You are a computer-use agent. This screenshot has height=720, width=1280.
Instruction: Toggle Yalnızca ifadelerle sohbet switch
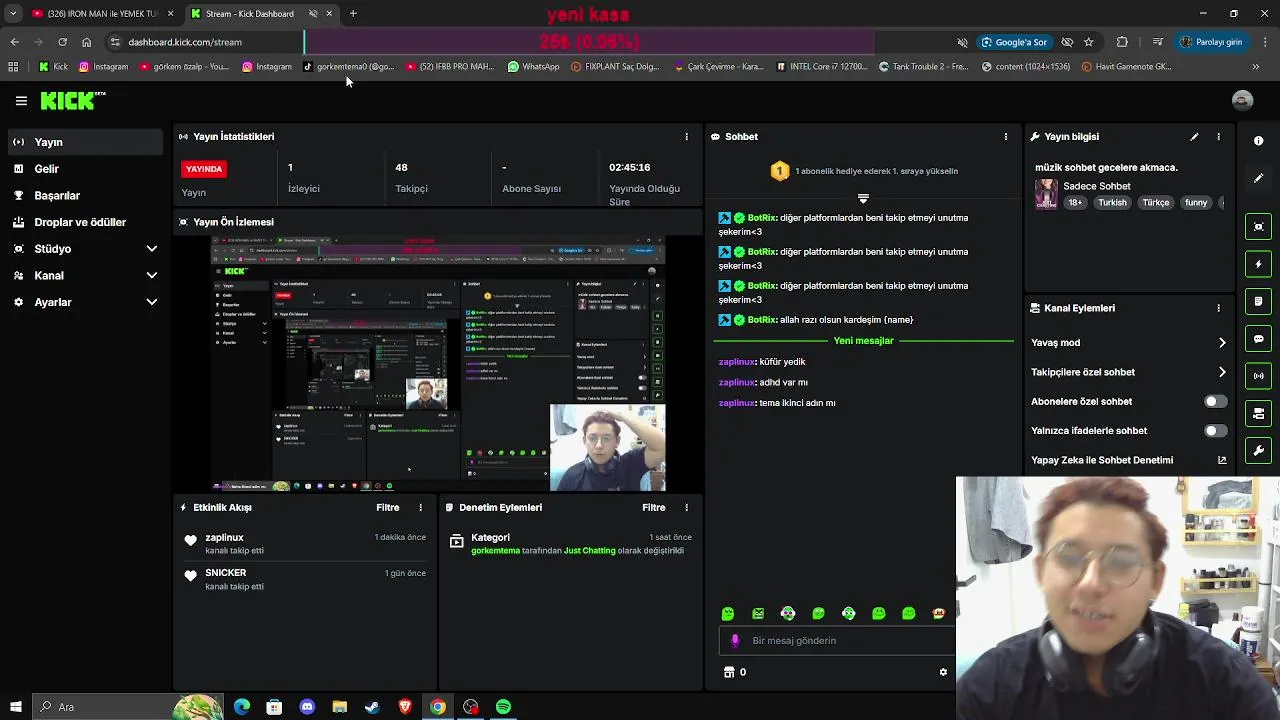[1215, 431]
